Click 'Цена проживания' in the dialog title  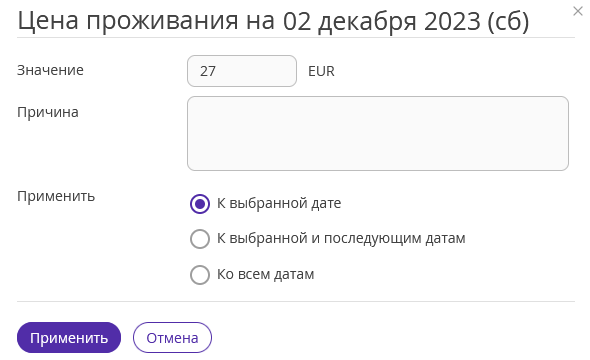click(128, 21)
